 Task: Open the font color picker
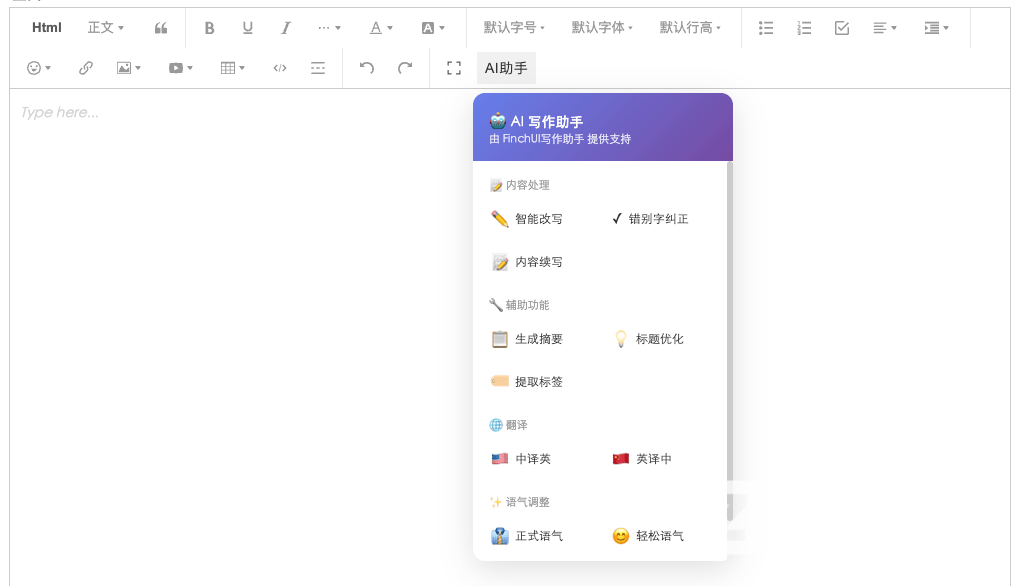(381, 28)
